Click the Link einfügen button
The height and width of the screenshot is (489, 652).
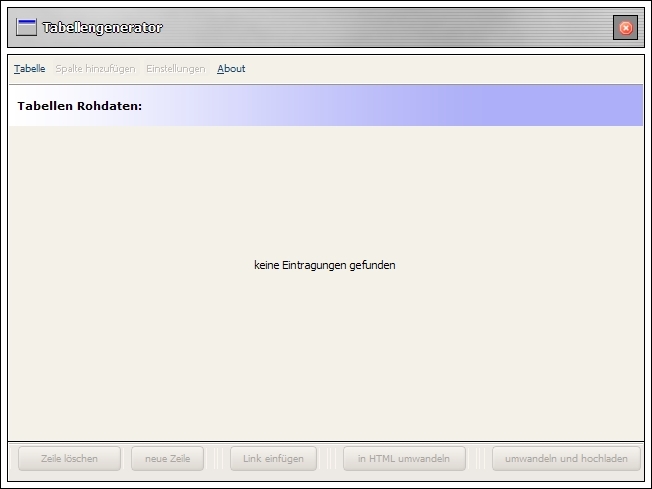pyautogui.click(x=273, y=459)
